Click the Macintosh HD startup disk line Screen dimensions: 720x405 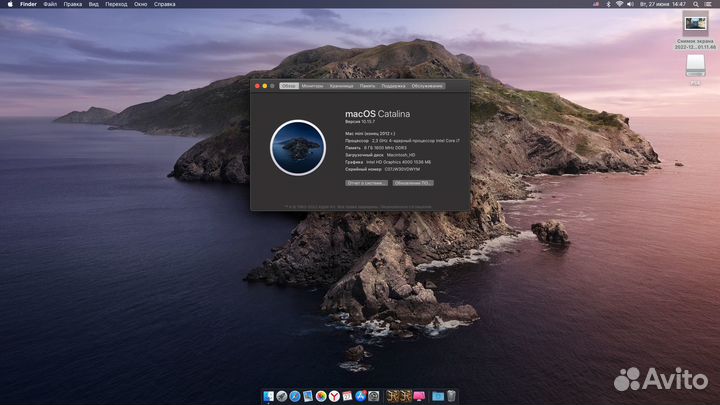pyautogui.click(x=380, y=155)
